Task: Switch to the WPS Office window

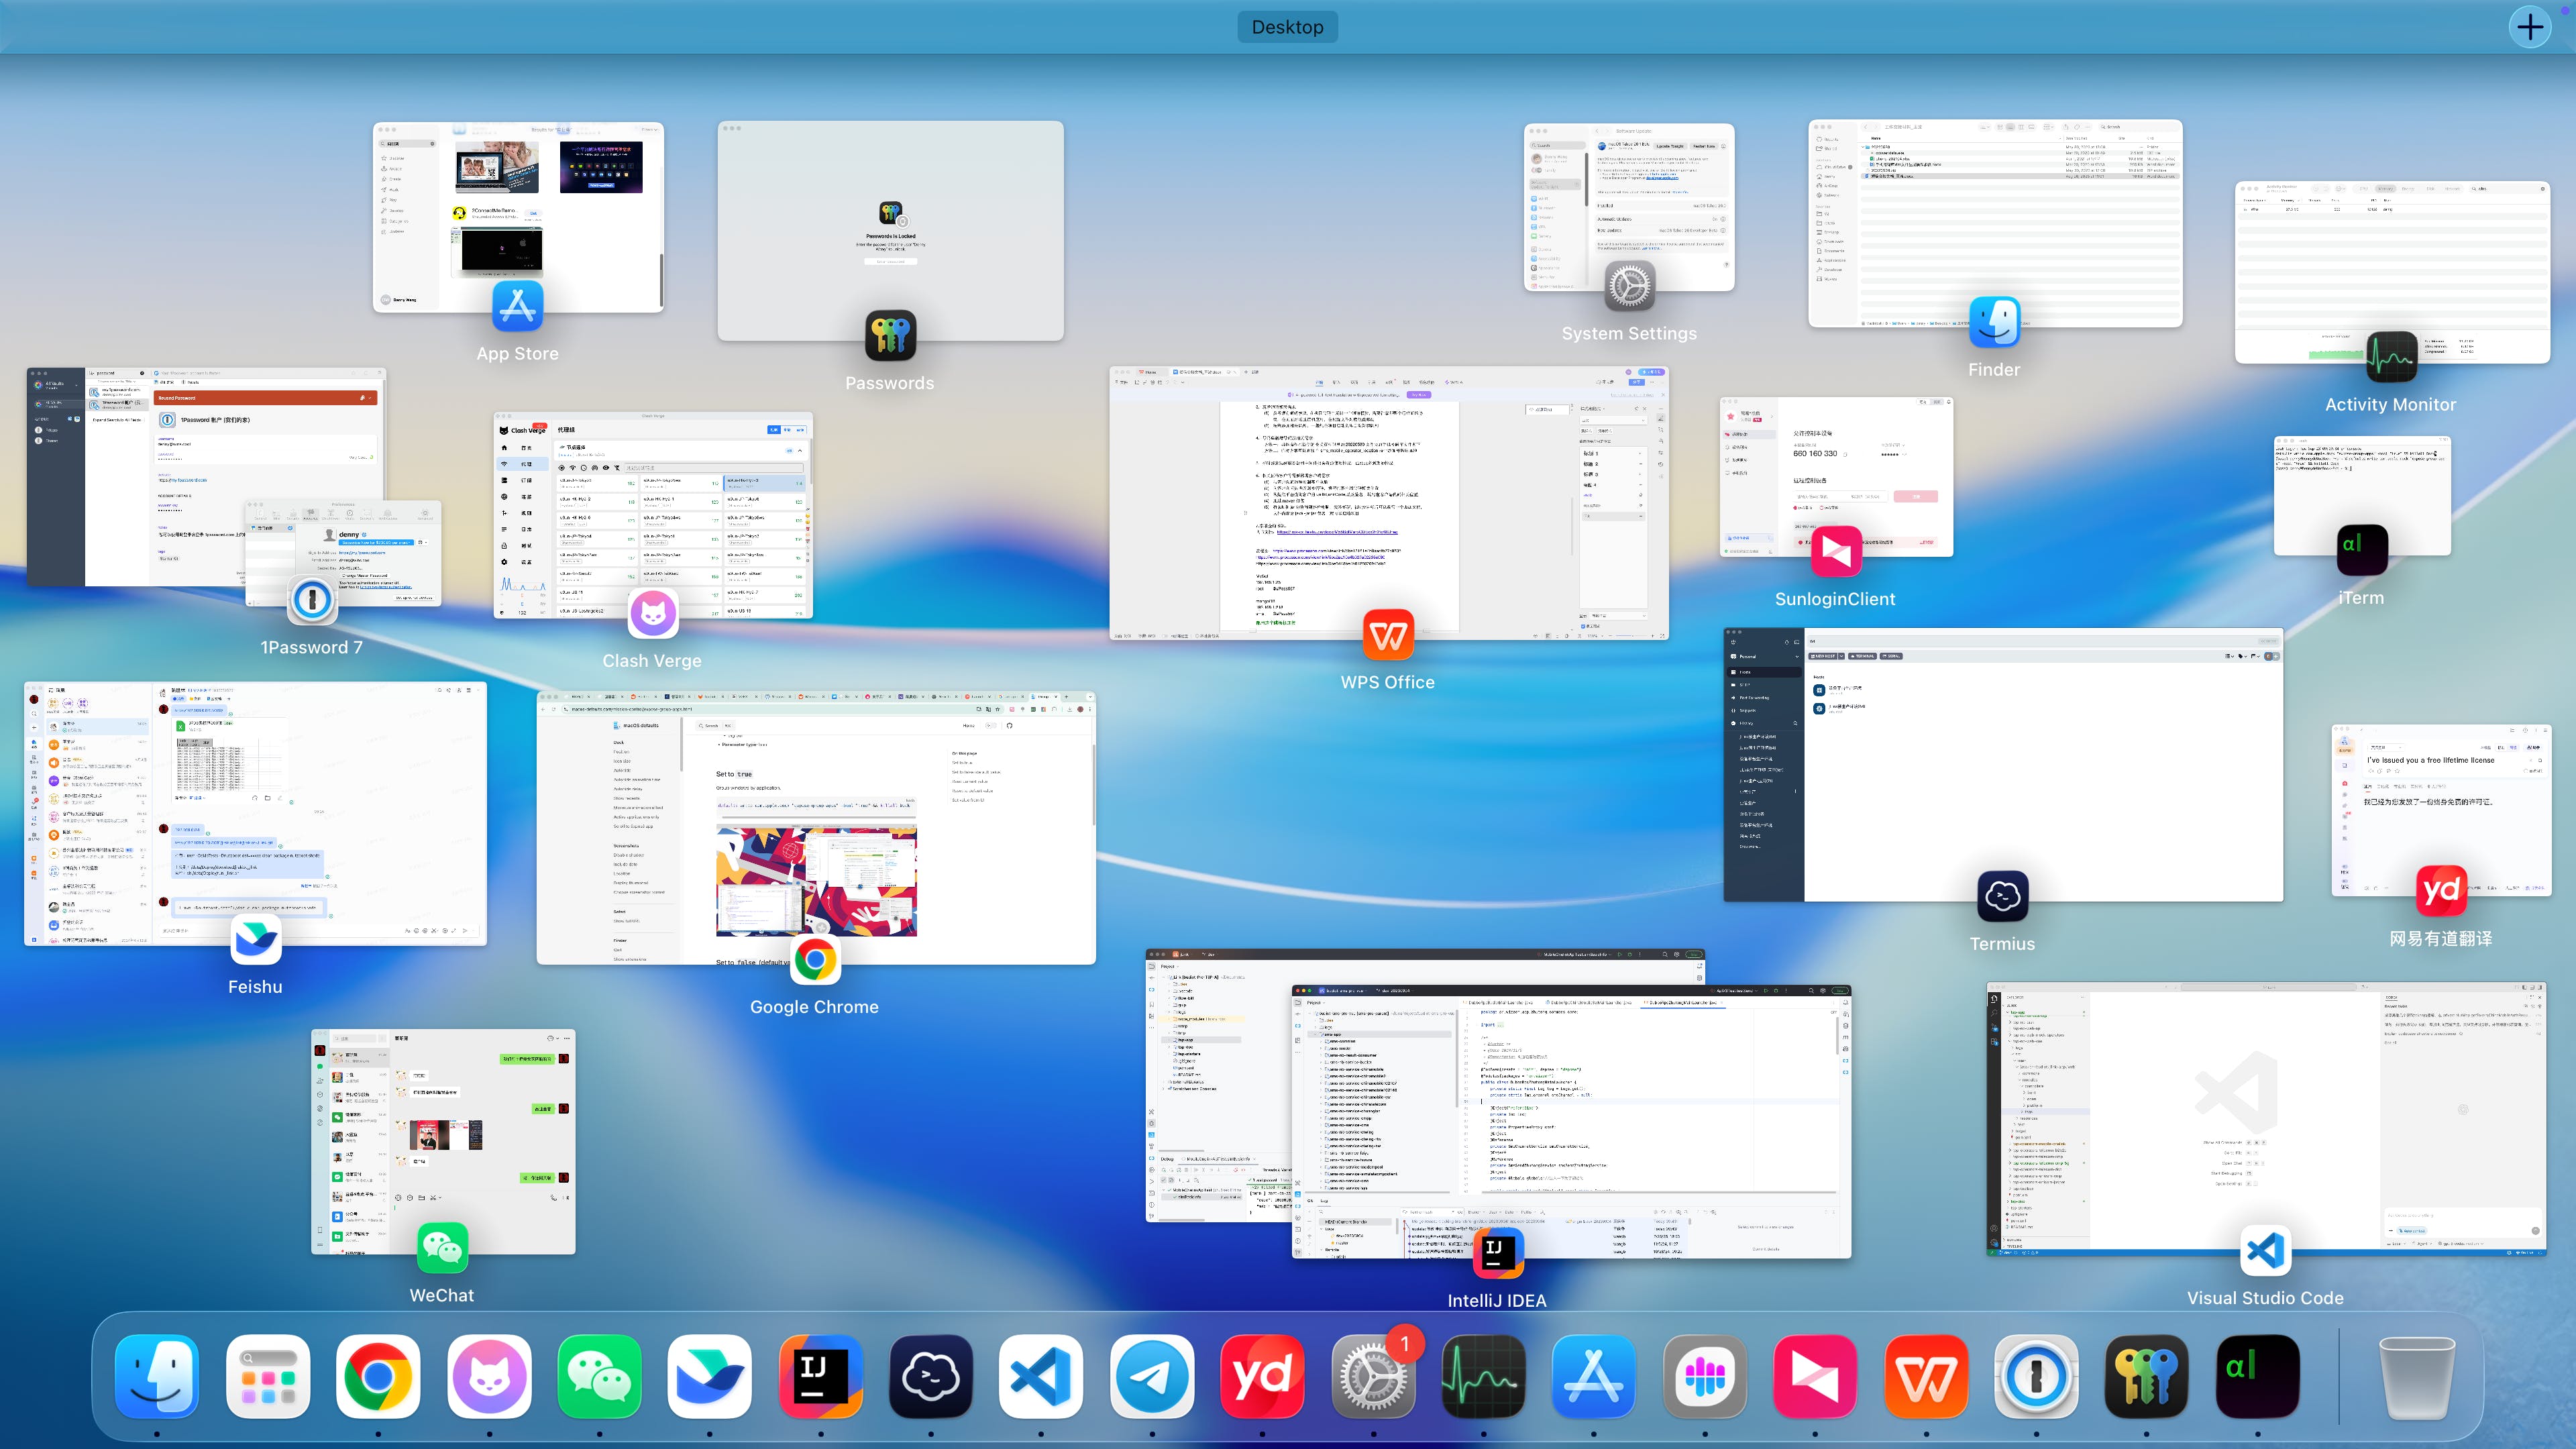Action: point(1388,503)
